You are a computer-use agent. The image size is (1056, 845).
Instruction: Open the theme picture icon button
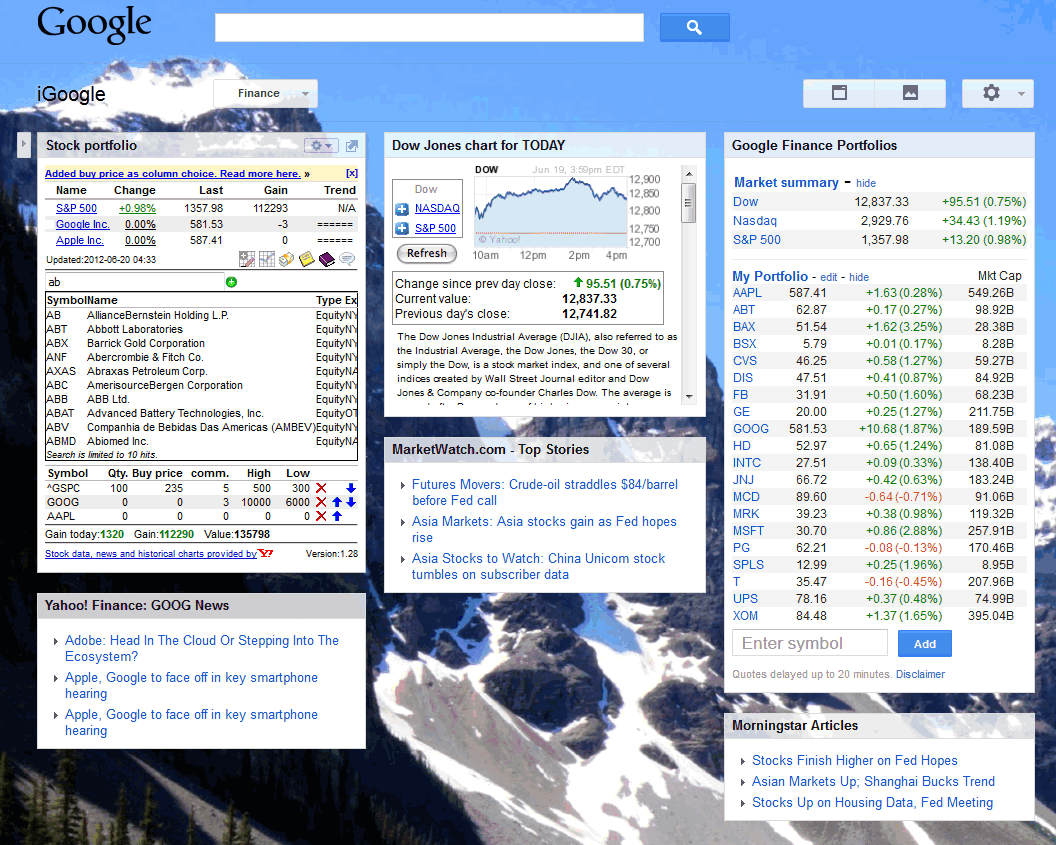[x=910, y=93]
